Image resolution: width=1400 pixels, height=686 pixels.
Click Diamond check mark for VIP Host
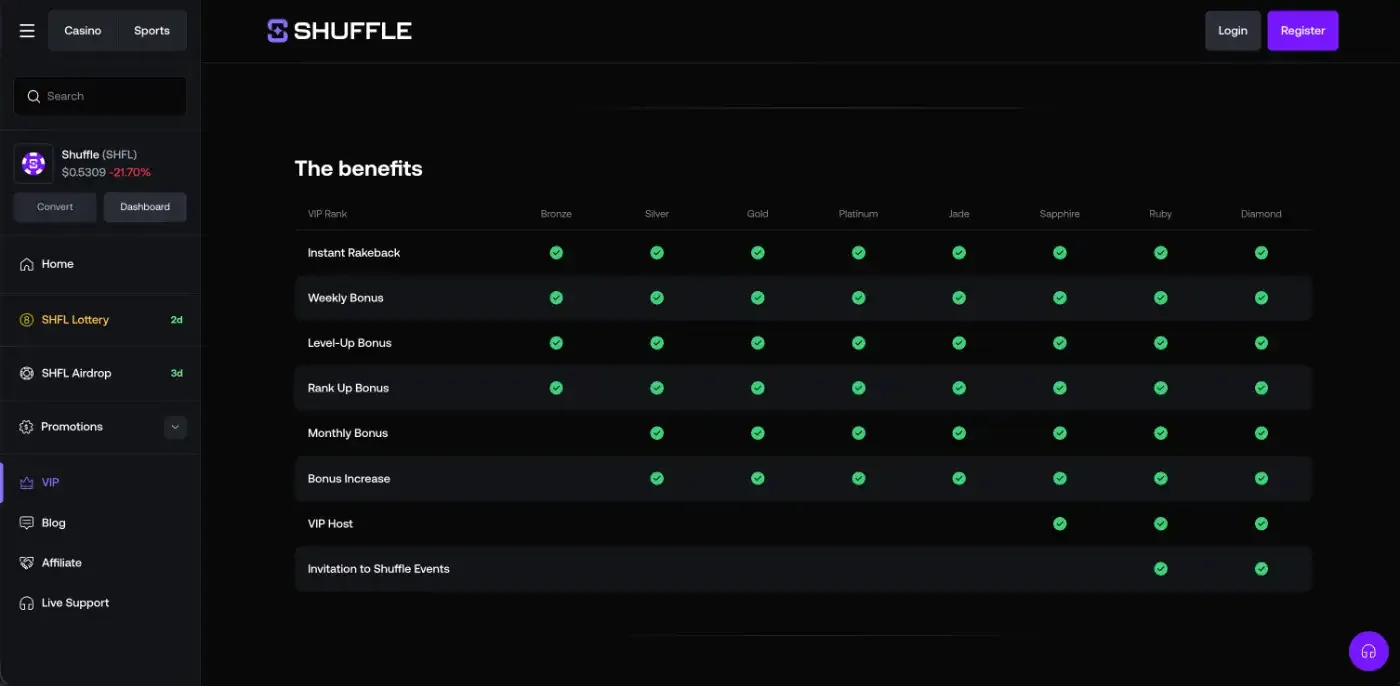tap(1261, 523)
